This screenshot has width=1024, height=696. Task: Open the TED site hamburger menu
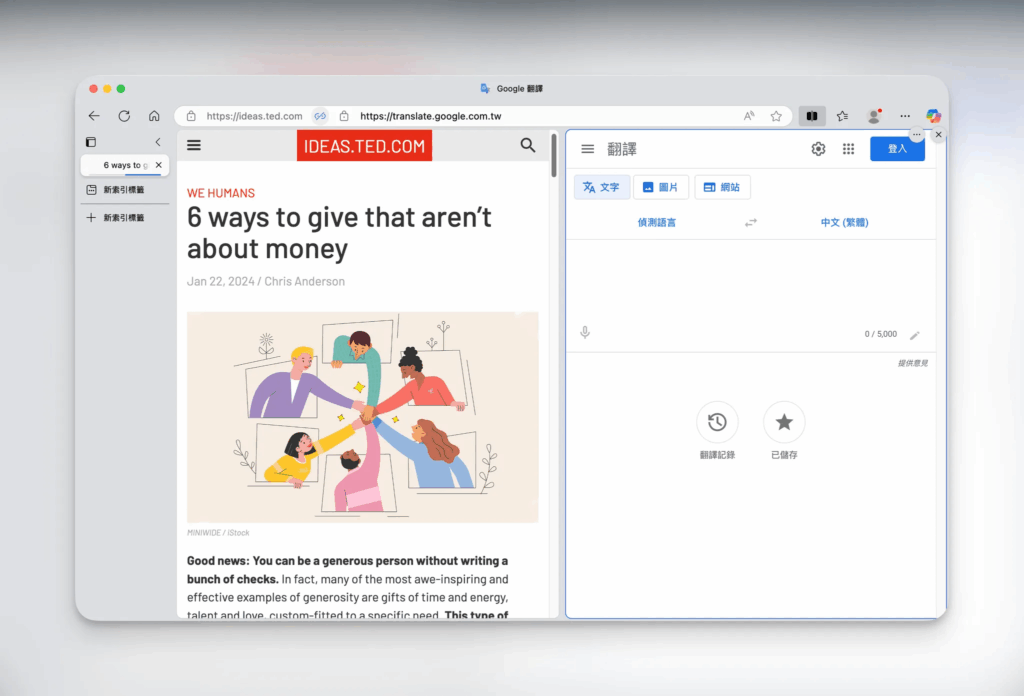pos(194,145)
